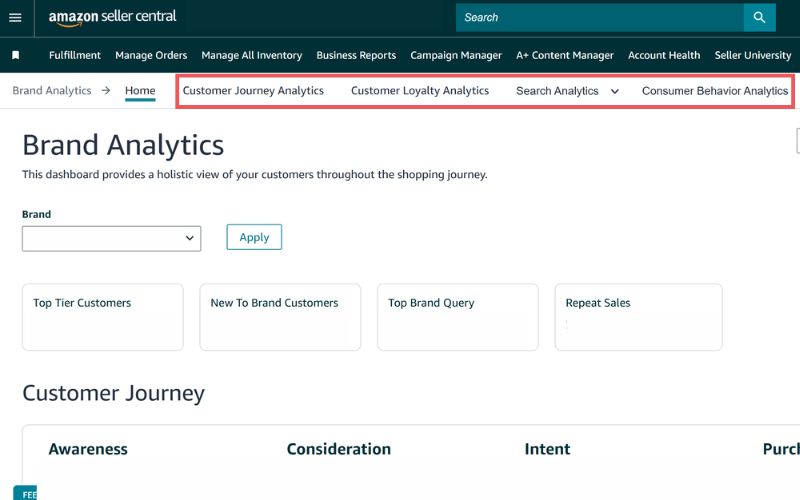Click the Intent stage heading
This screenshot has width=800, height=500.
(x=547, y=449)
